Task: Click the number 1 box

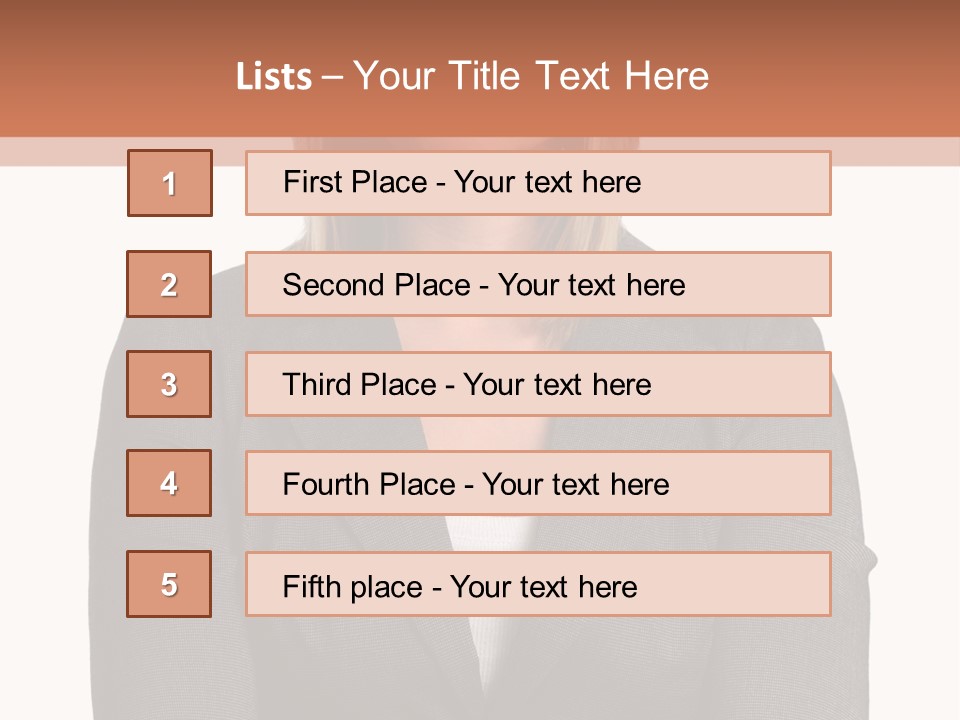Action: click(170, 183)
